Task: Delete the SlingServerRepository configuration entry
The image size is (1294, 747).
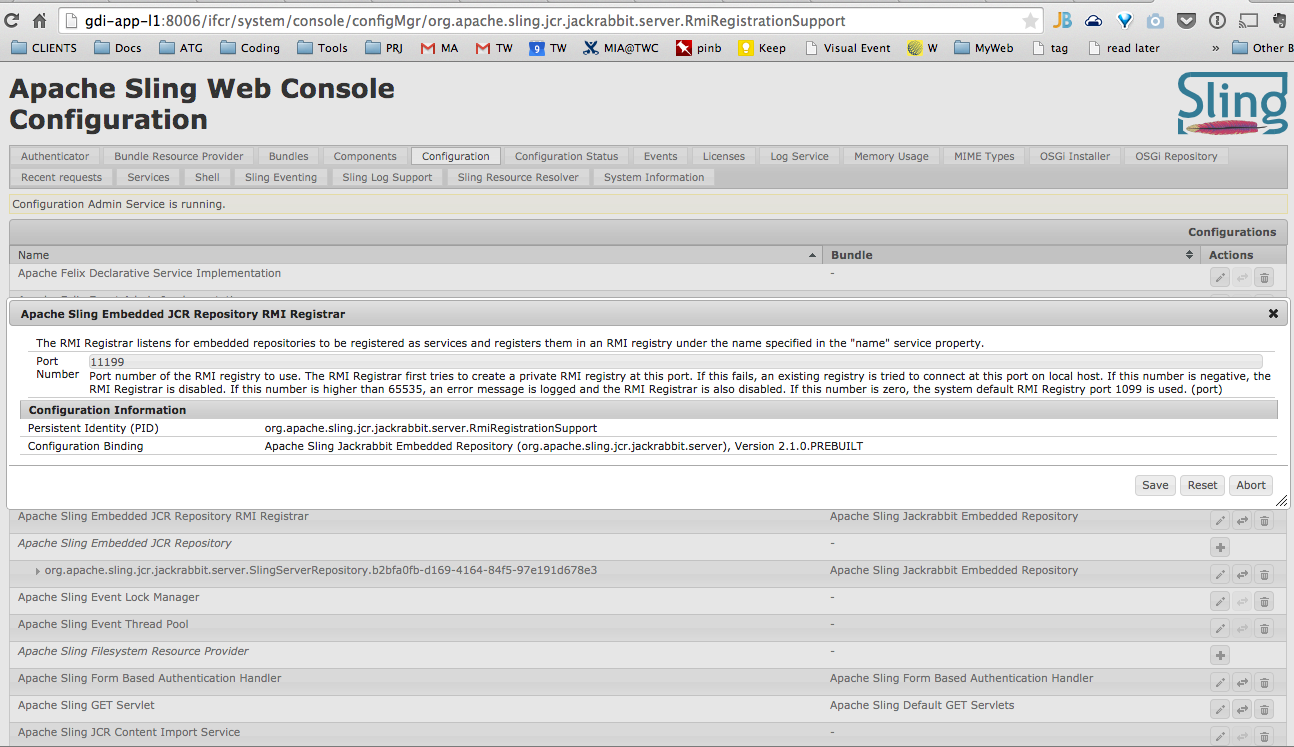Action: tap(1264, 575)
